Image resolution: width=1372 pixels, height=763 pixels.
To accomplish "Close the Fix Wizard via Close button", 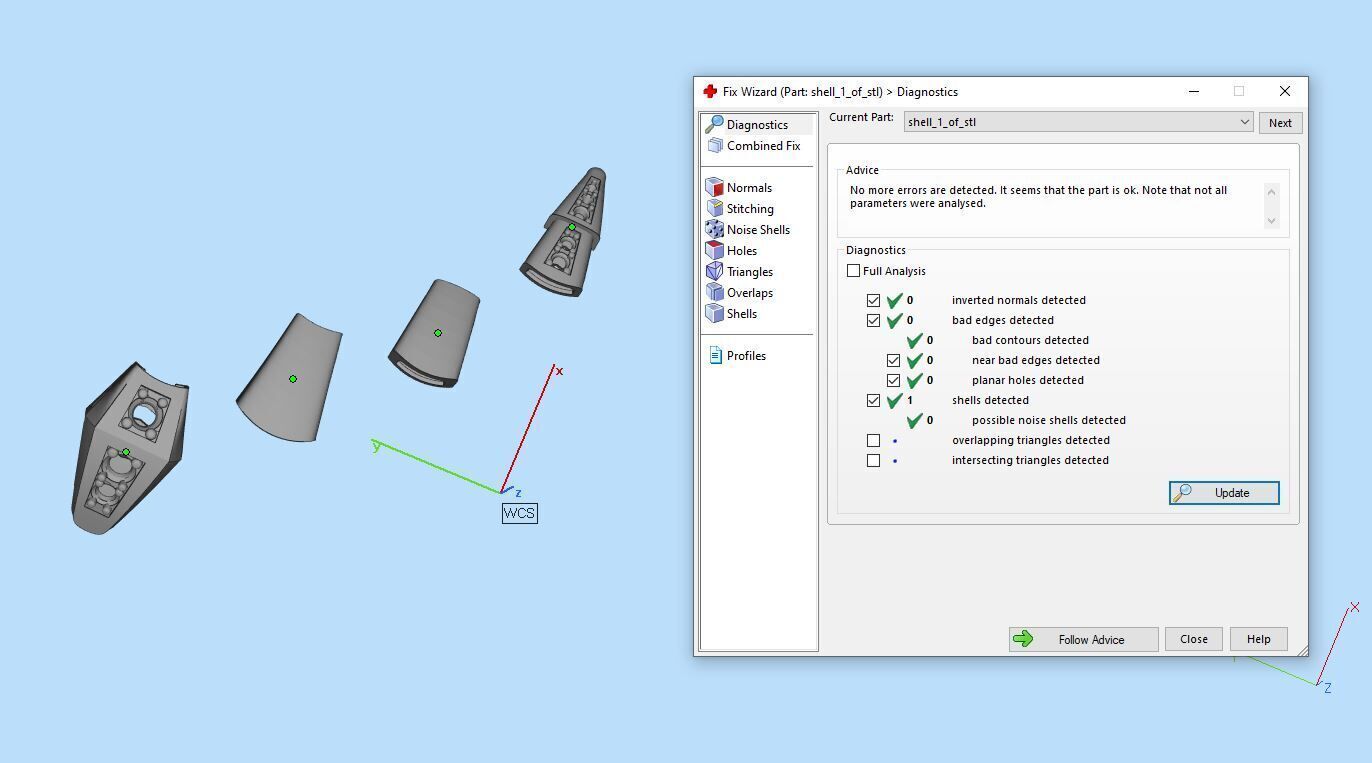I will (1193, 639).
